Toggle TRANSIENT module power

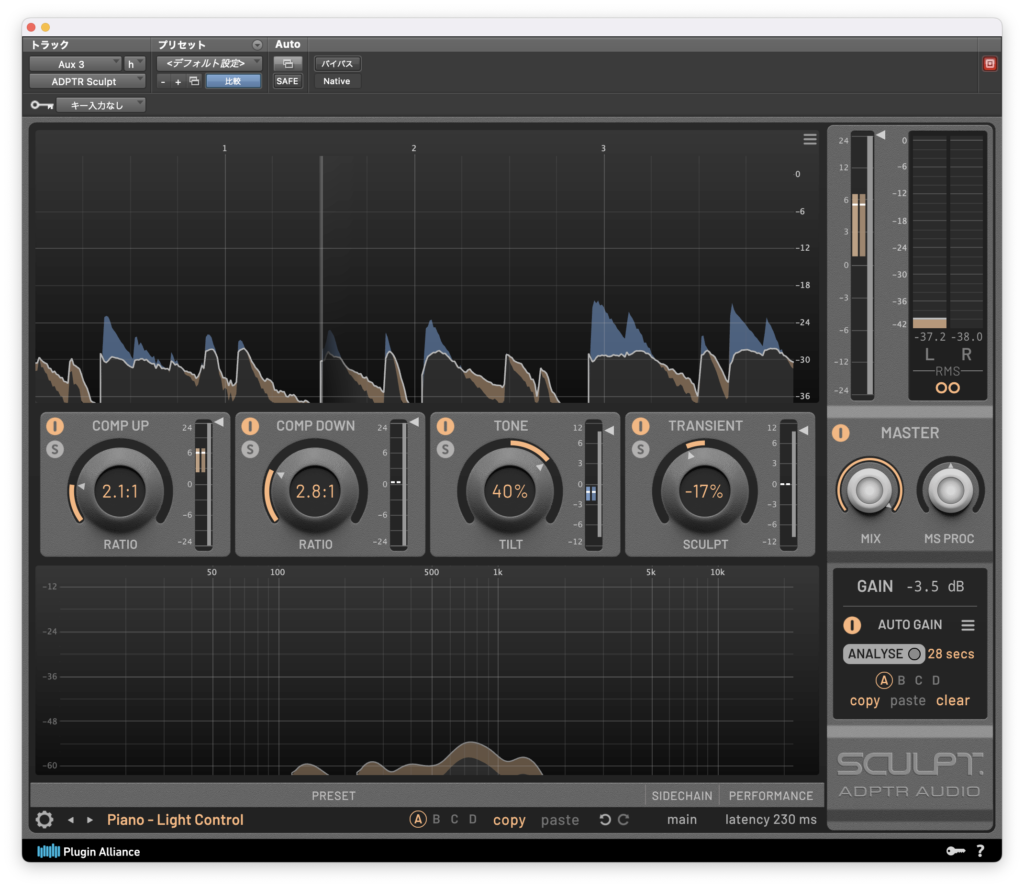641,426
